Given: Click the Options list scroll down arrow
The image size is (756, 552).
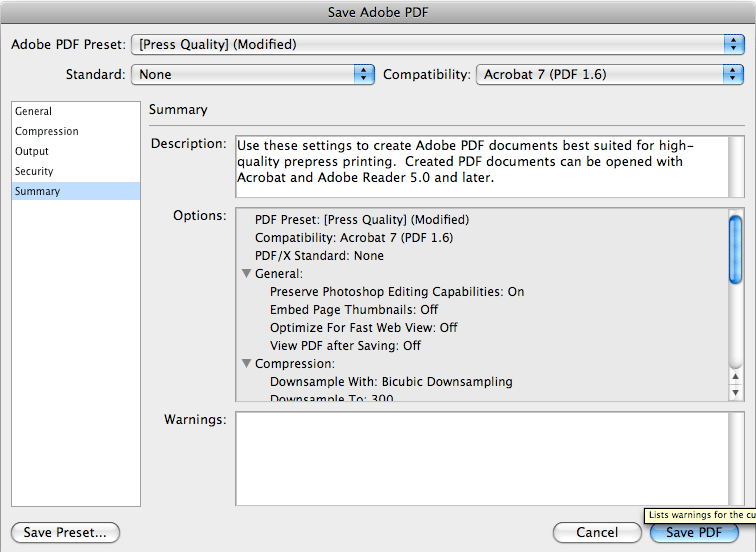Looking at the screenshot, I should [x=735, y=392].
